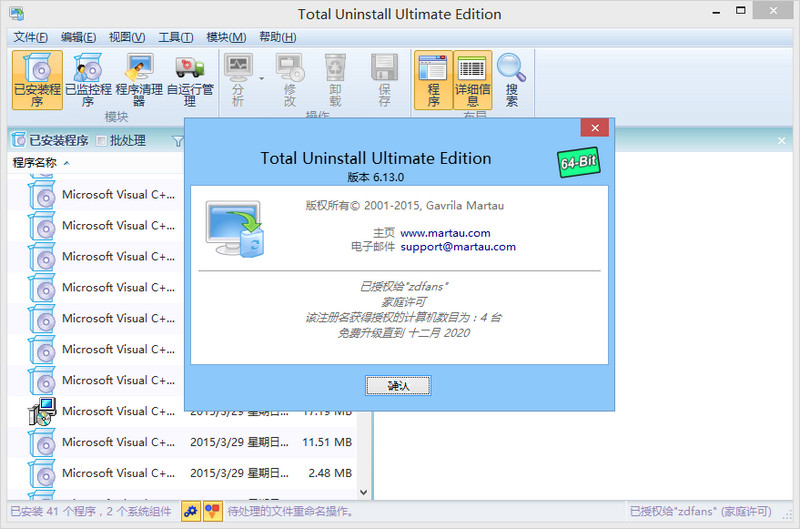Open the 编辑(E) menu
The height and width of the screenshot is (529, 800).
tap(78, 37)
